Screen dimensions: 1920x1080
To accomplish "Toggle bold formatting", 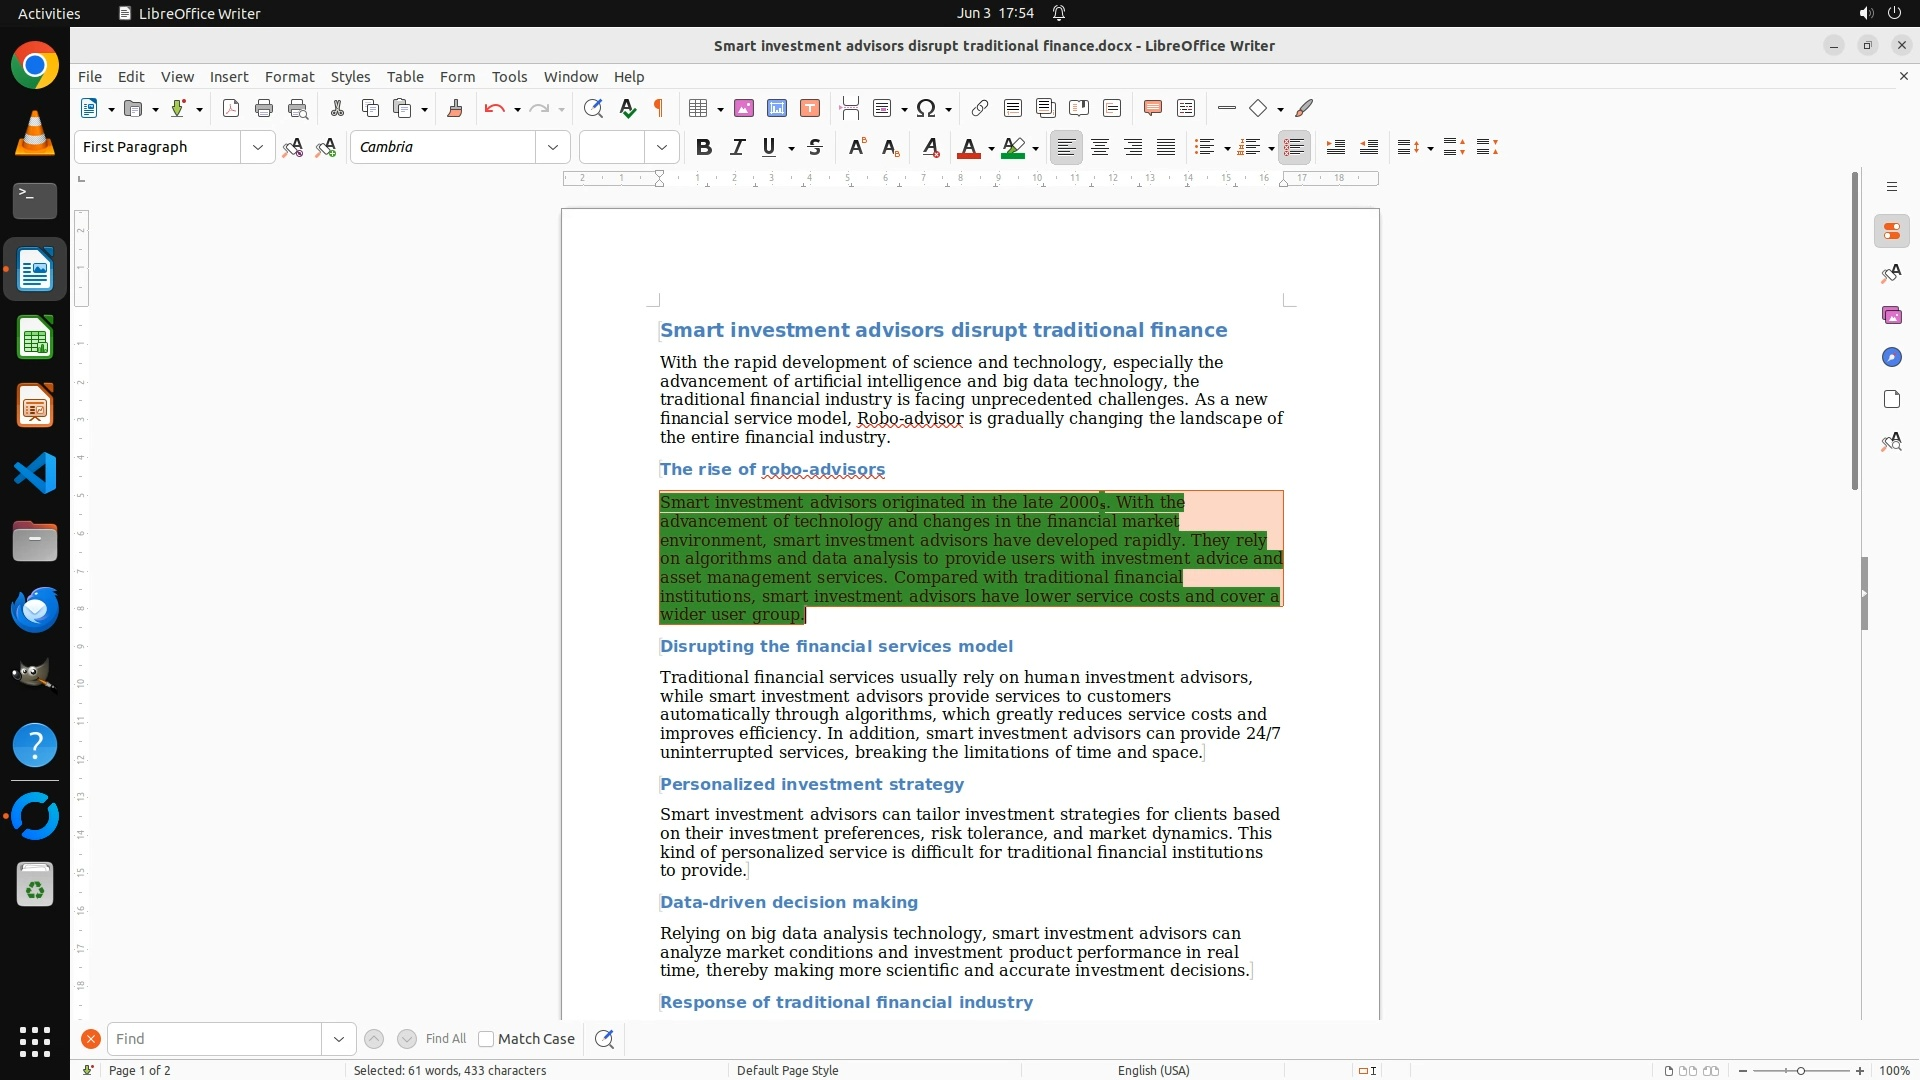I will tap(704, 147).
